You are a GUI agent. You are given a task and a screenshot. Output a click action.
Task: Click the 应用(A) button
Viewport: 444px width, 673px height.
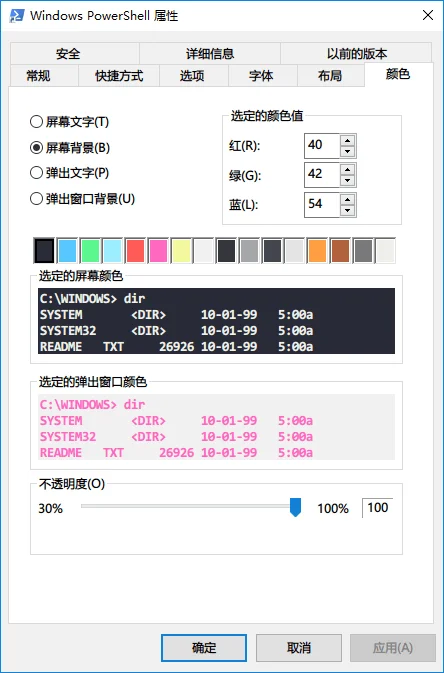tap(393, 648)
